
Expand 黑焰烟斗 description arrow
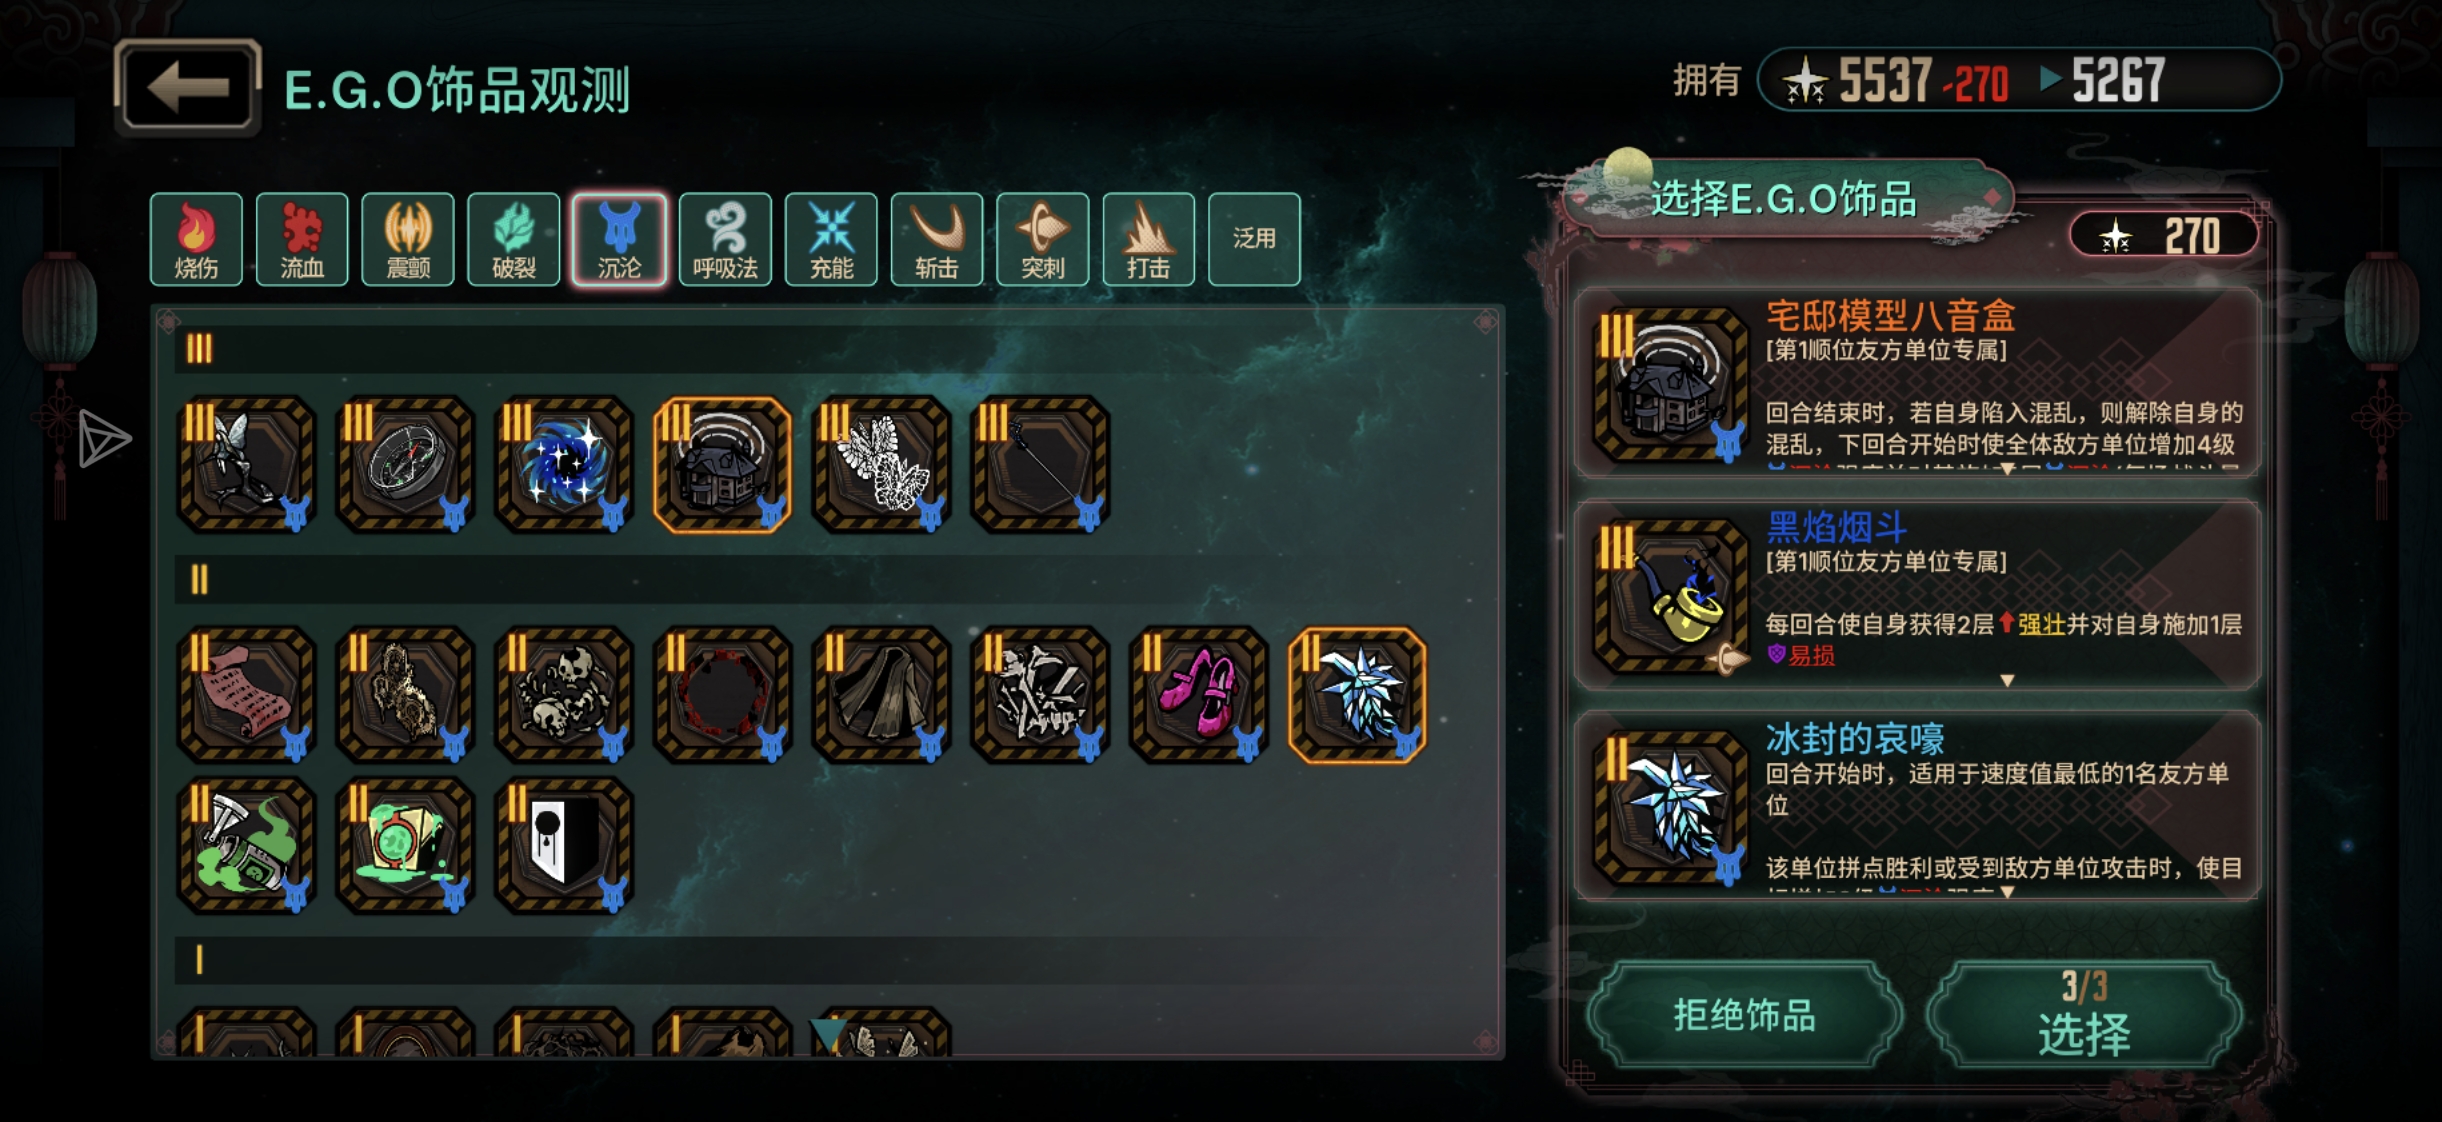click(x=2007, y=680)
